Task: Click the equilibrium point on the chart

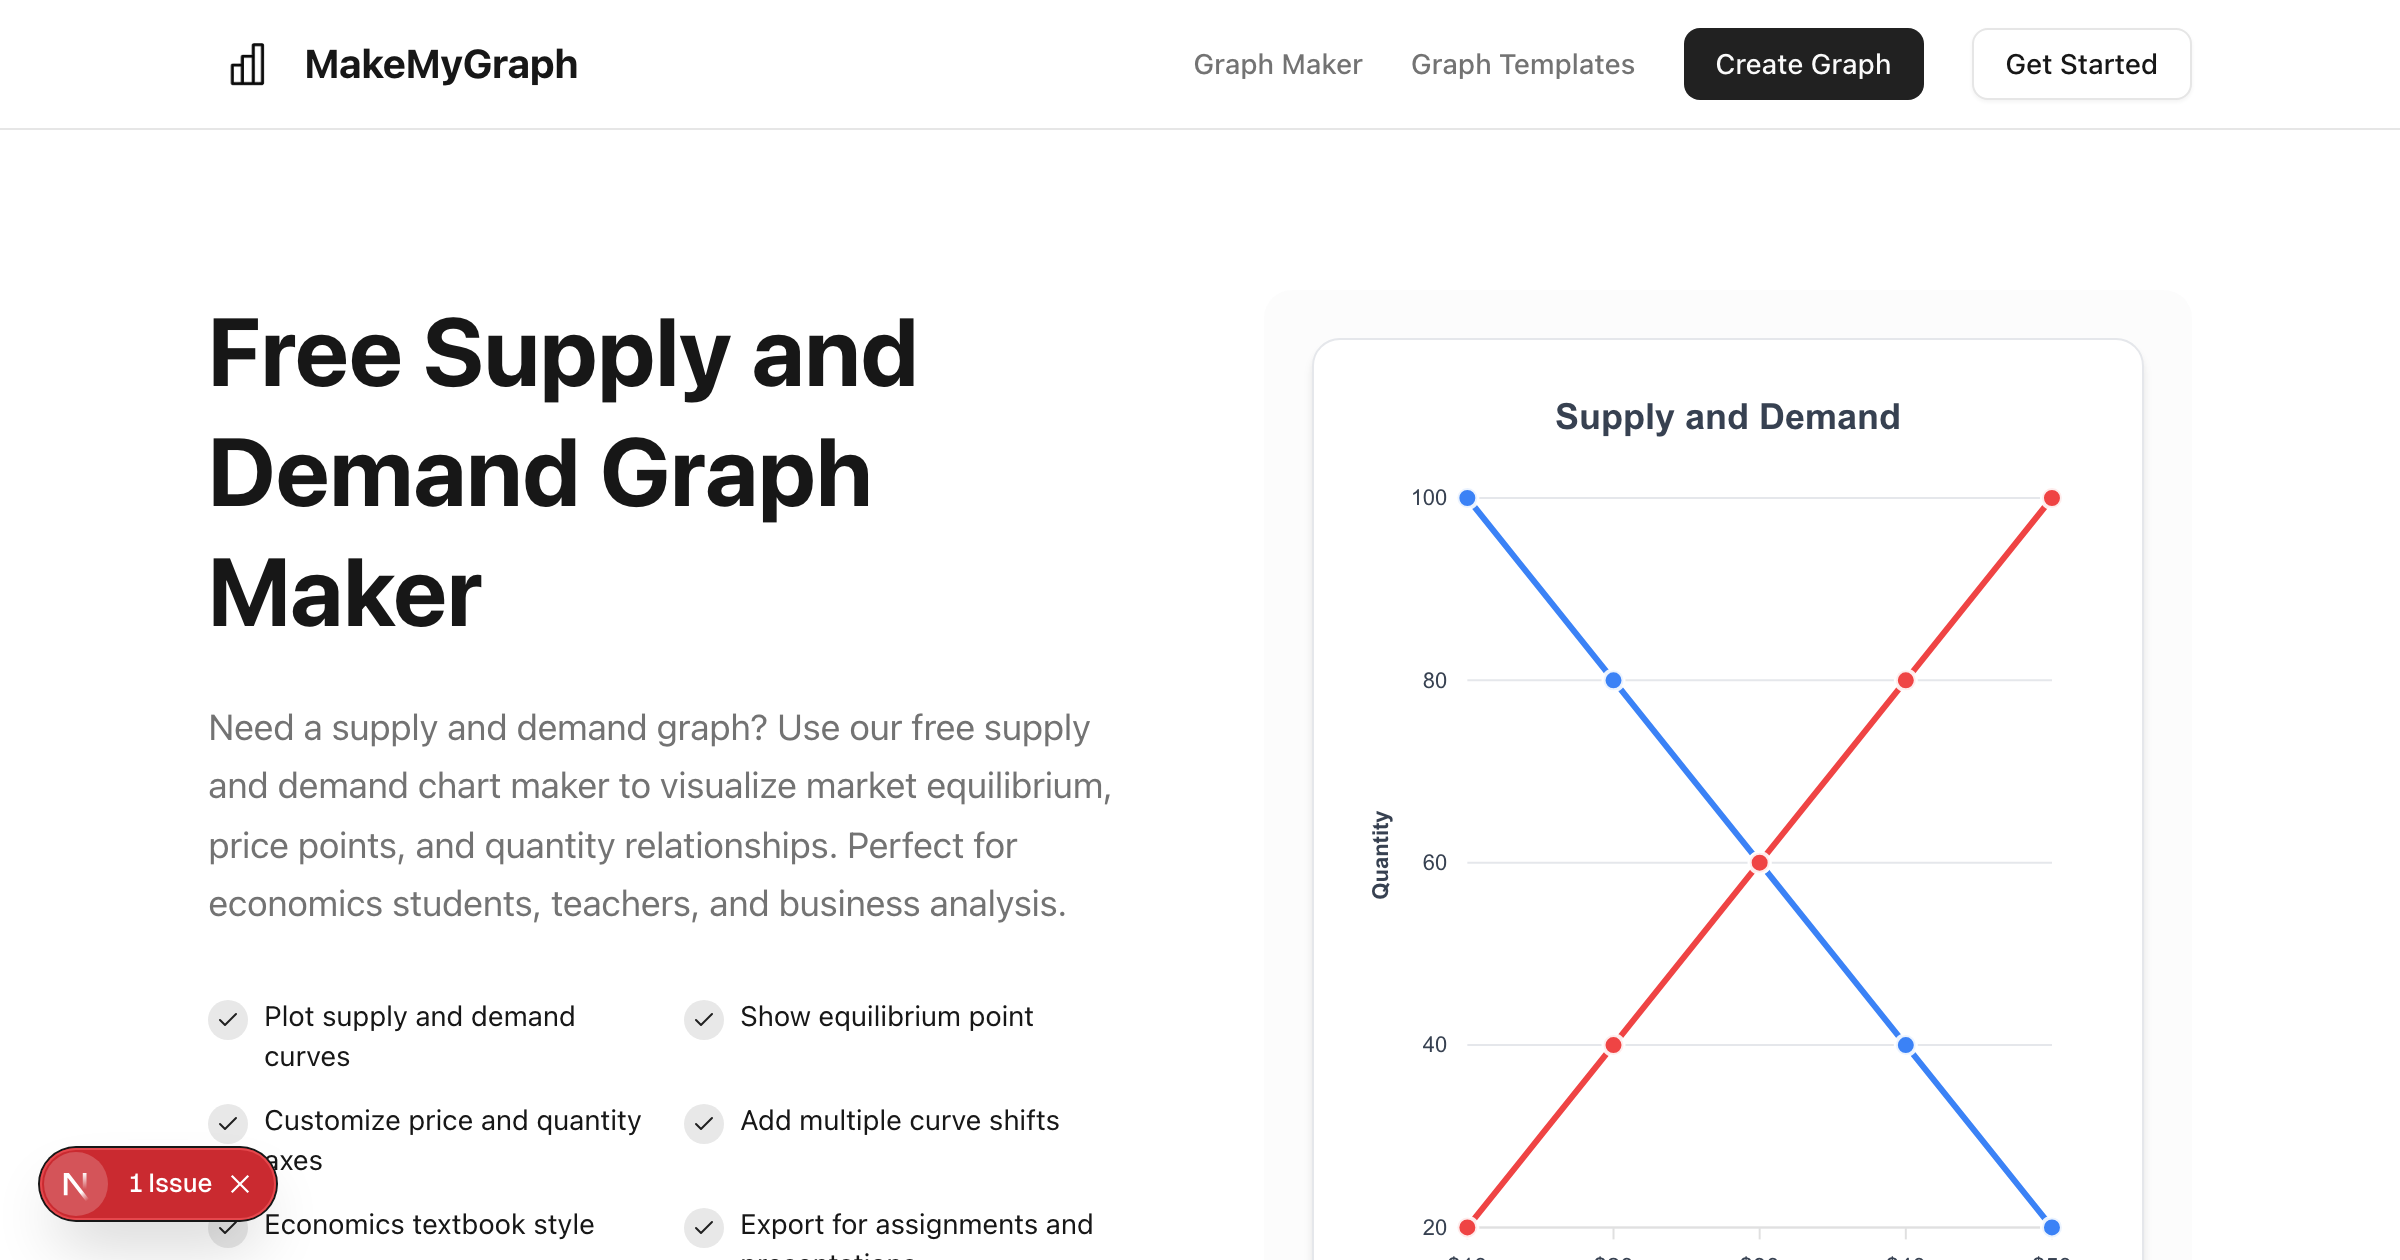Action: tap(1759, 861)
